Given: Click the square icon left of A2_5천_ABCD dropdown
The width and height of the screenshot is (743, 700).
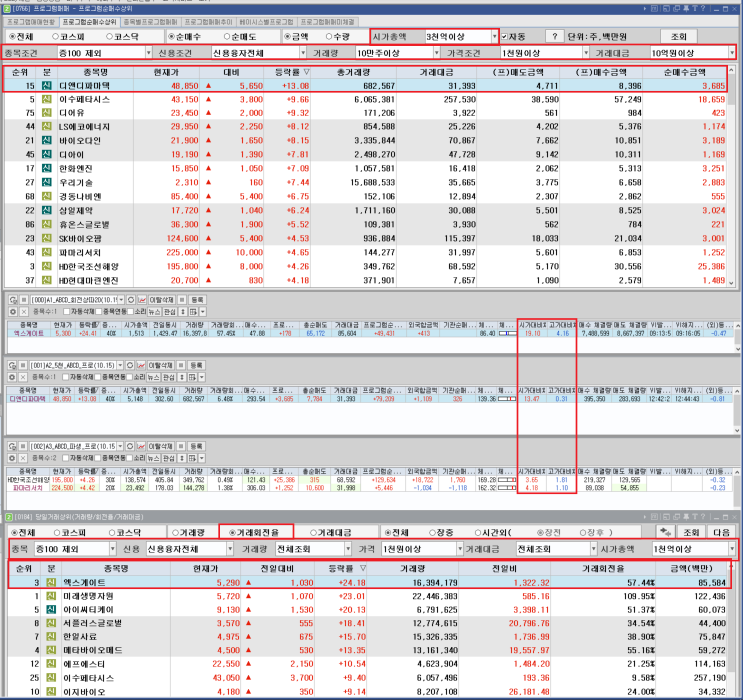Looking at the screenshot, I should coord(23,365).
